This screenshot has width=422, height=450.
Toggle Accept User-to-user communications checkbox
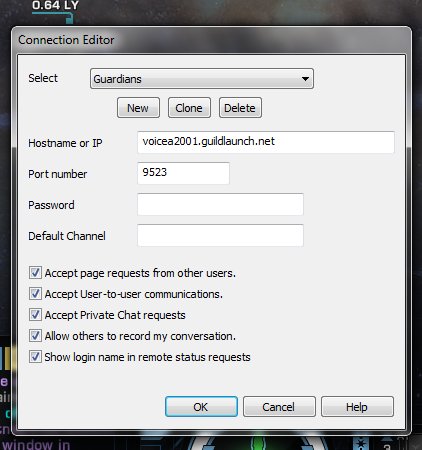[x=35, y=294]
